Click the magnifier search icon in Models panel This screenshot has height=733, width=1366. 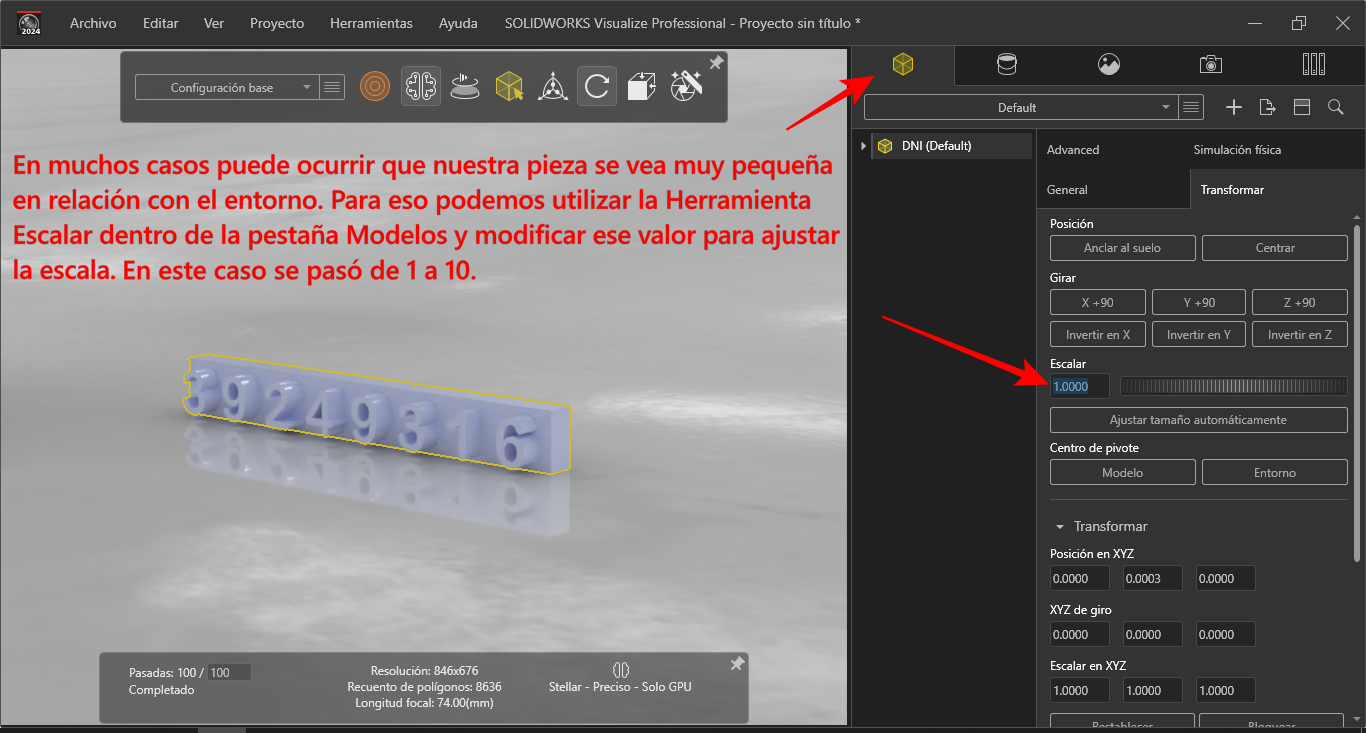[x=1335, y=107]
